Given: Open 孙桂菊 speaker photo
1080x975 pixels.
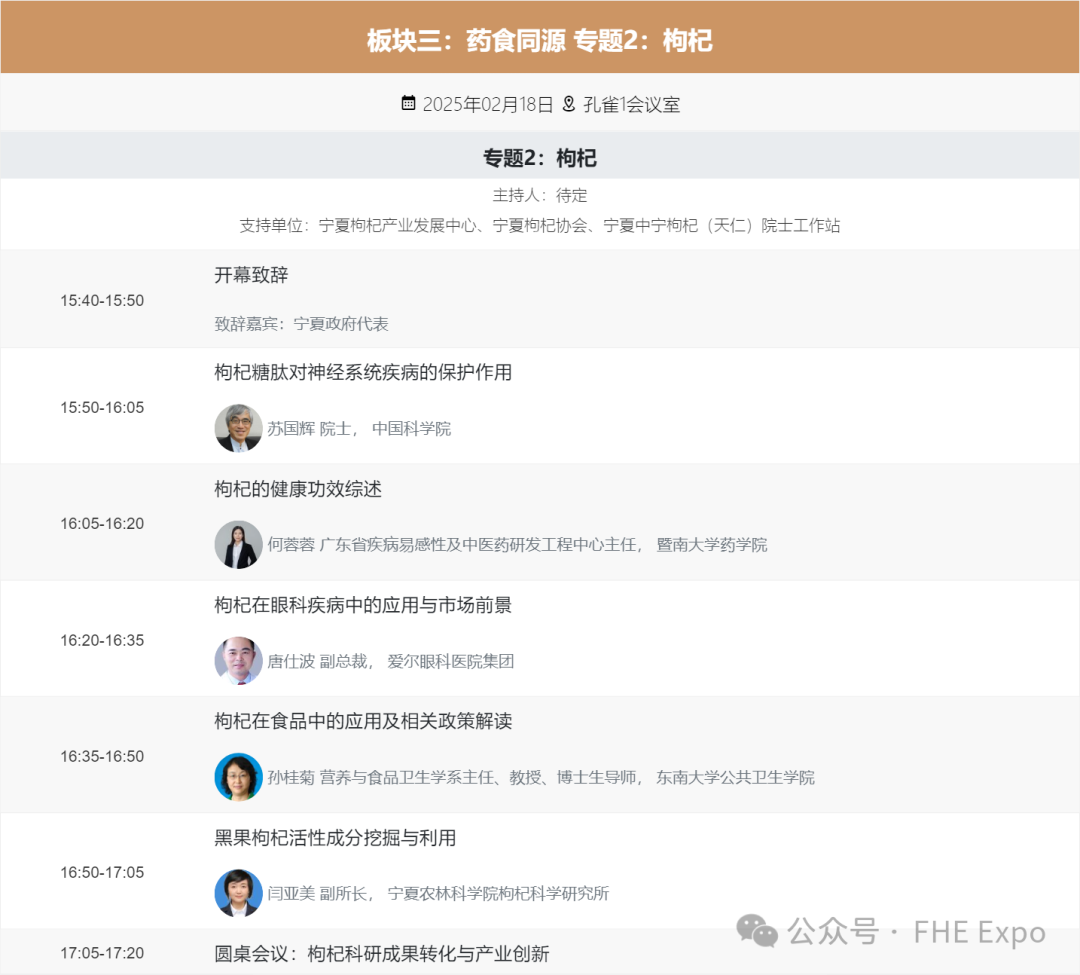Looking at the screenshot, I should pyautogui.click(x=238, y=777).
